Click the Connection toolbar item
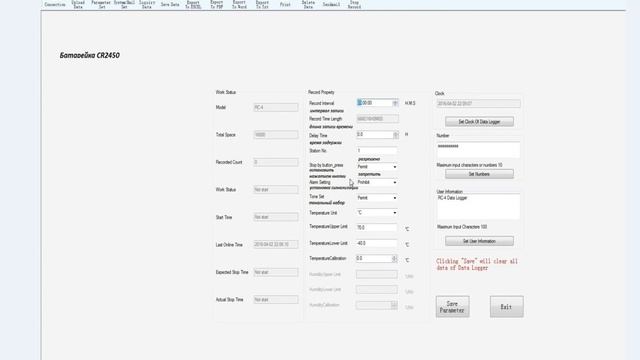The width and height of the screenshot is (640, 360). 55,4
